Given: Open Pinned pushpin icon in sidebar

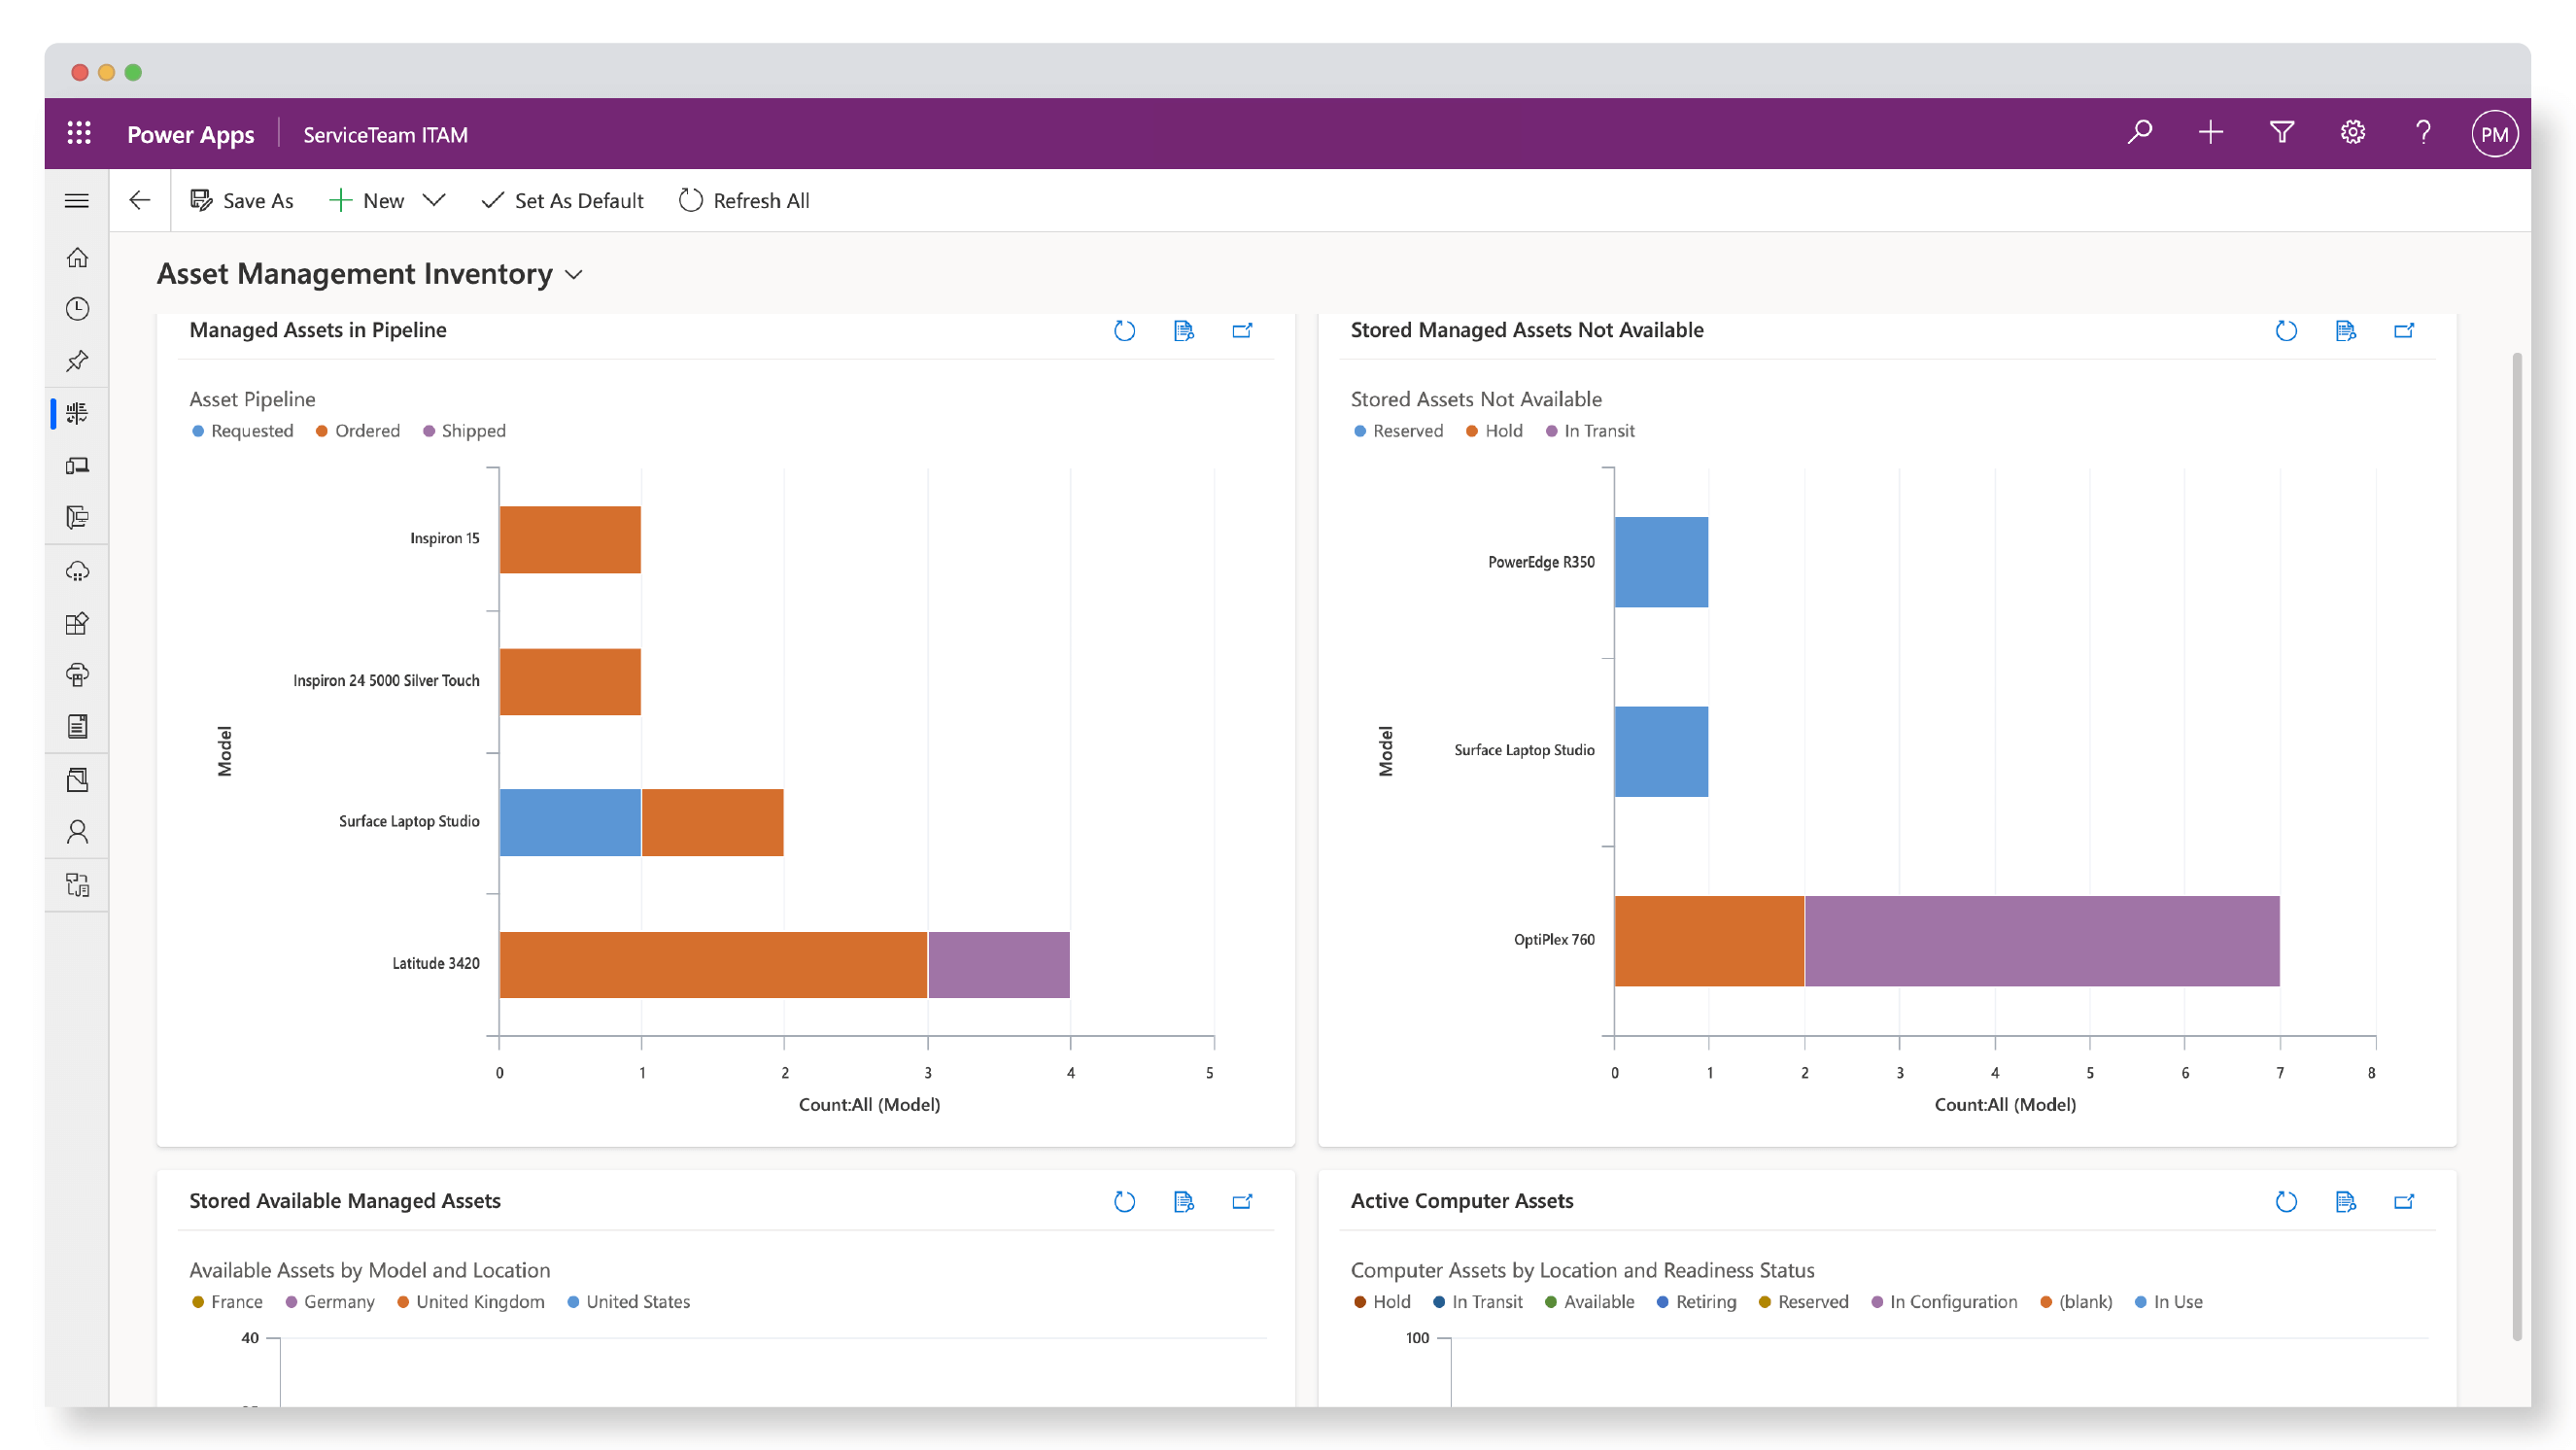Looking at the screenshot, I should 77,361.
